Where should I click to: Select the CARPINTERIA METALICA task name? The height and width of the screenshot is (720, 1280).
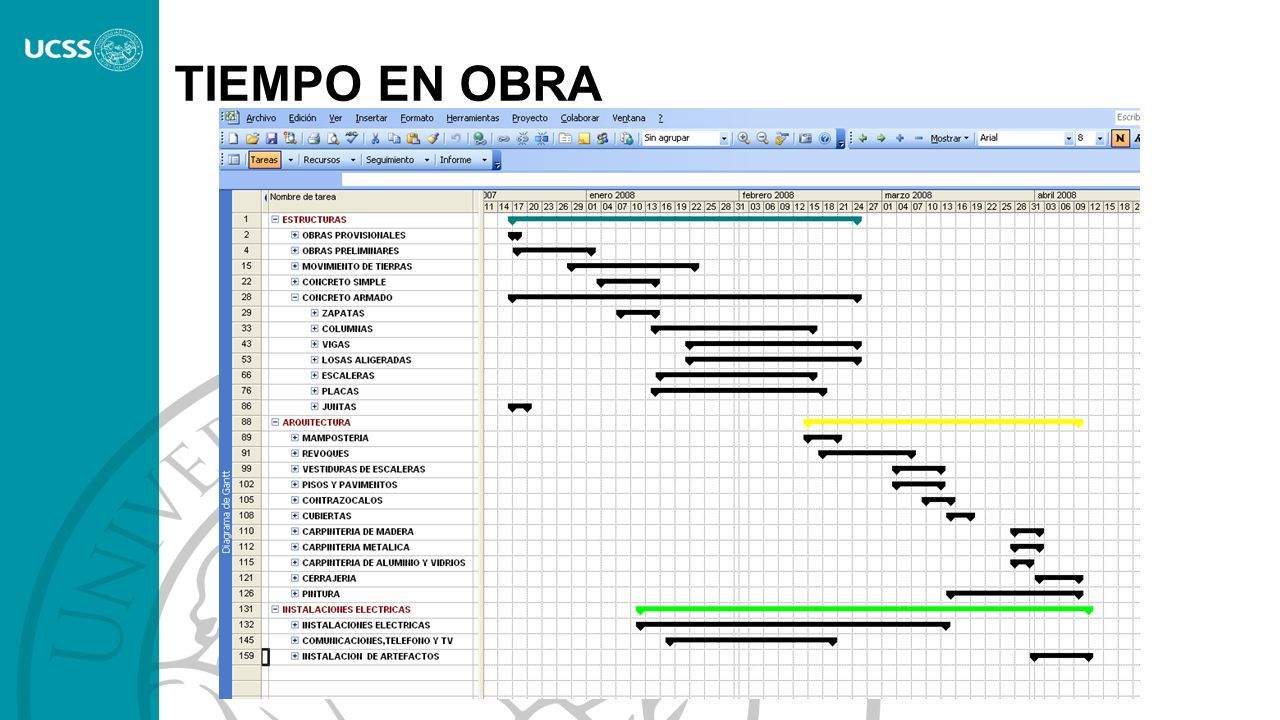pyautogui.click(x=356, y=547)
